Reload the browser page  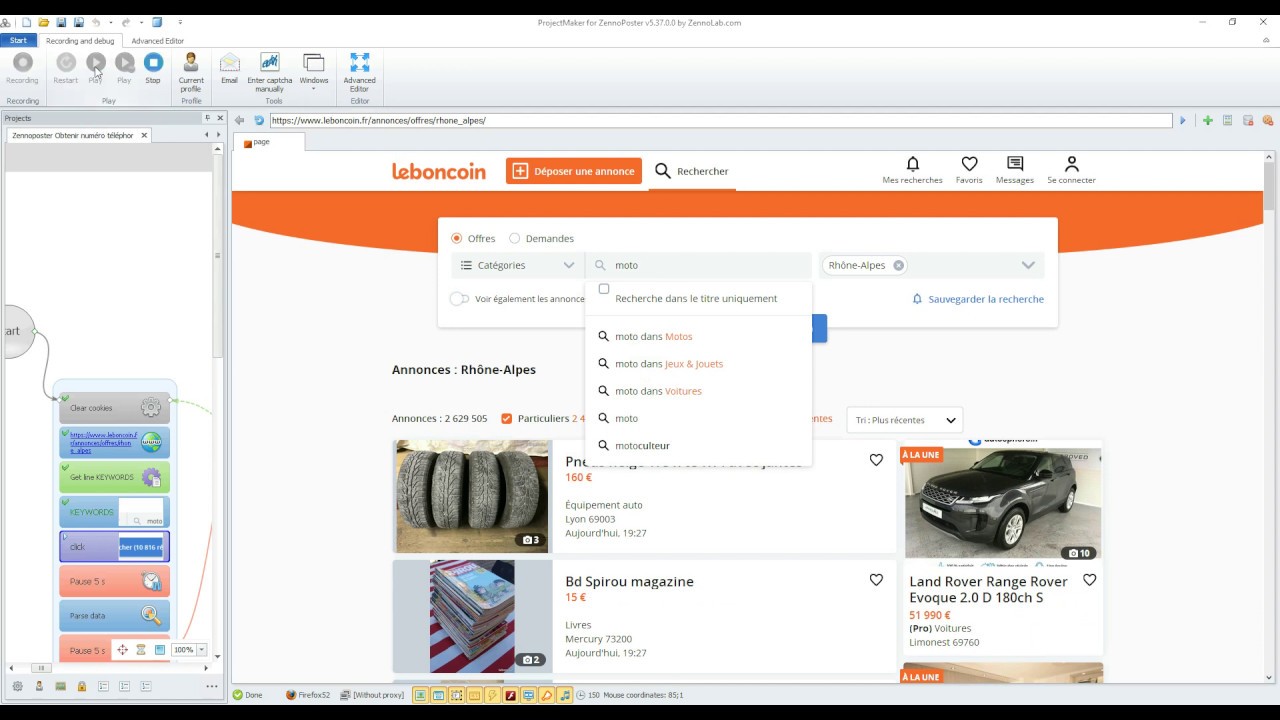[x=259, y=121]
